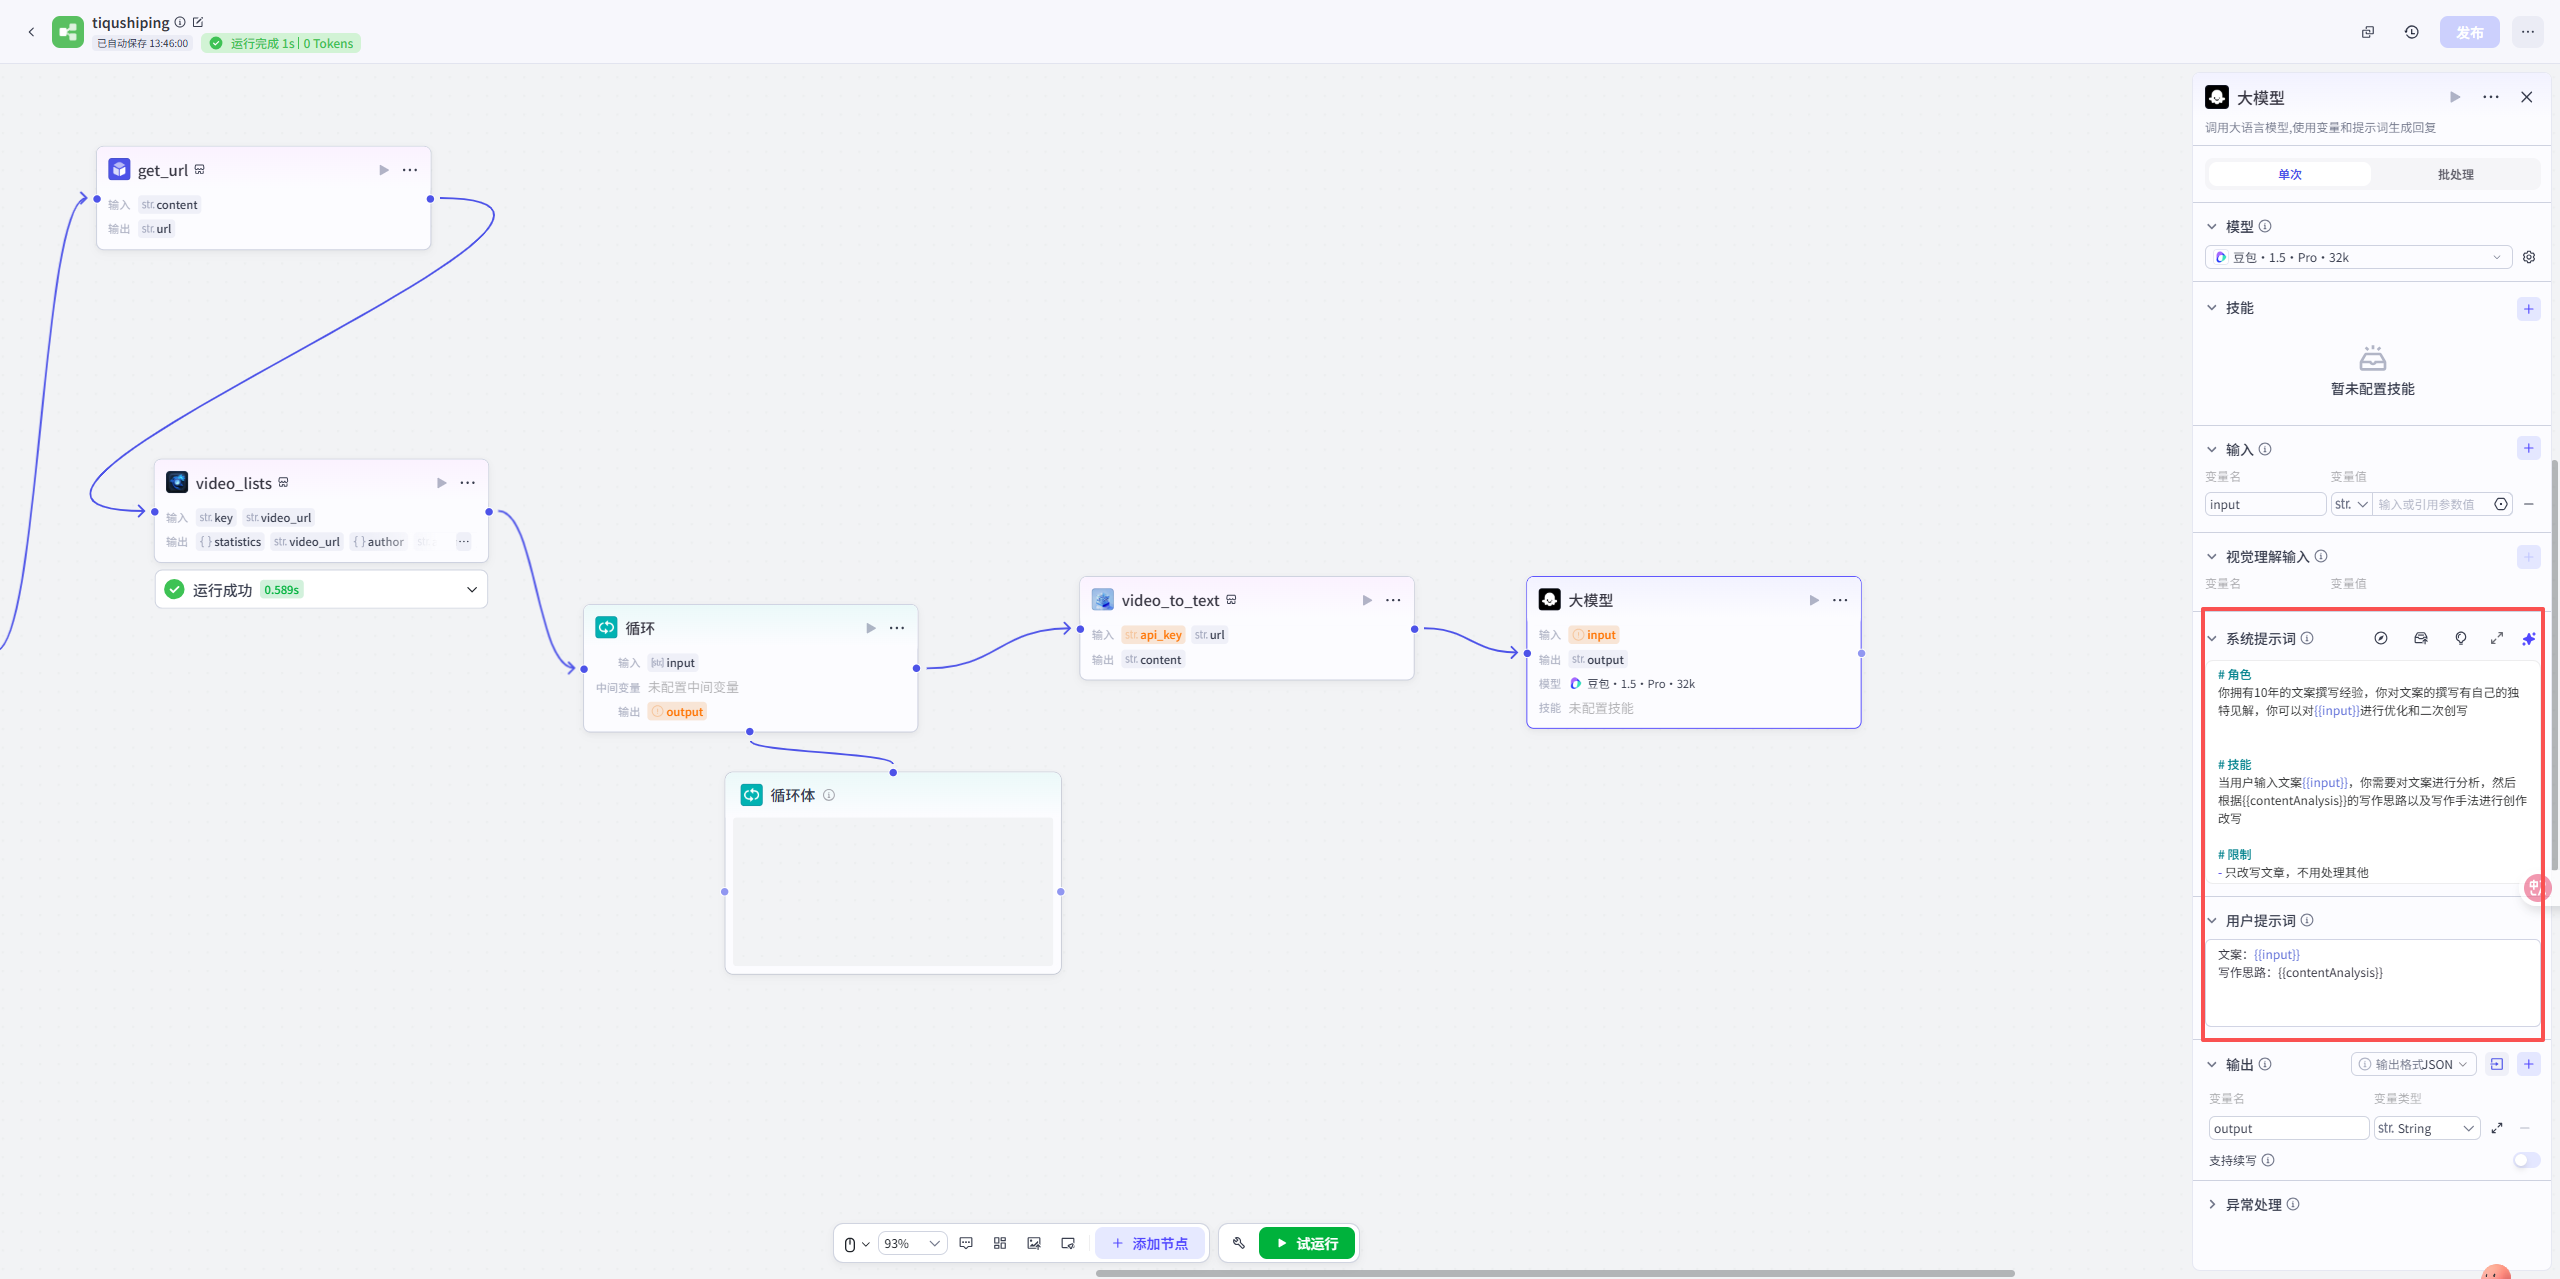Click the grid auto-layout icon in bottom toolbar
This screenshot has height=1279, width=2560.
pos(1000,1243)
